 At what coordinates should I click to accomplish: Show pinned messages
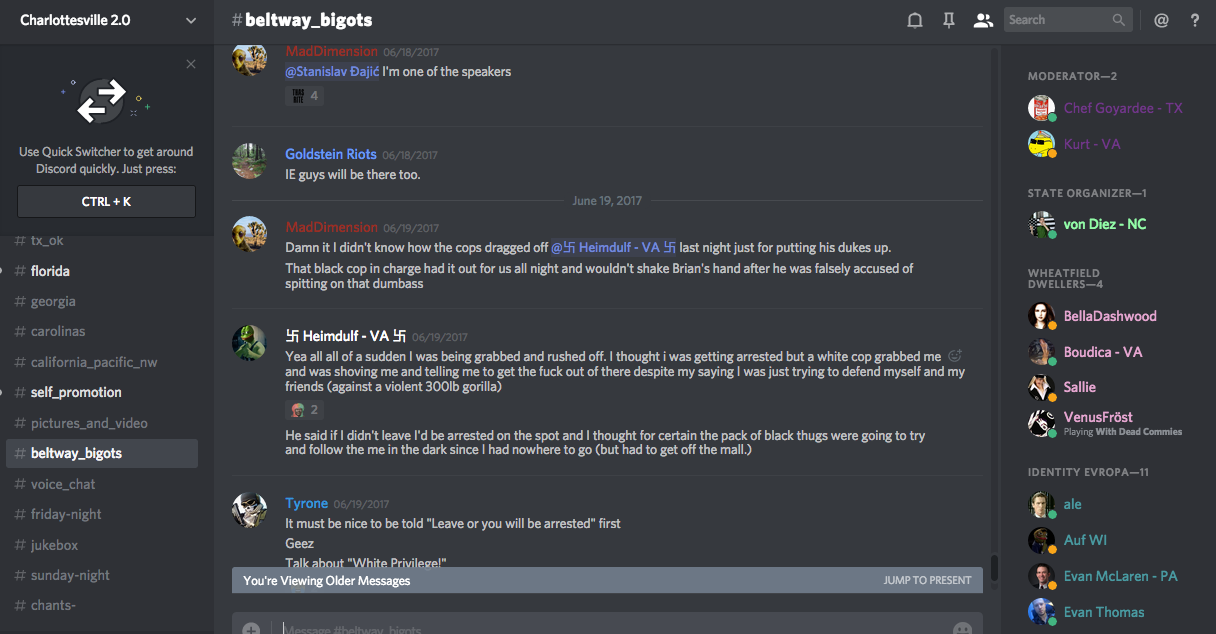click(949, 20)
